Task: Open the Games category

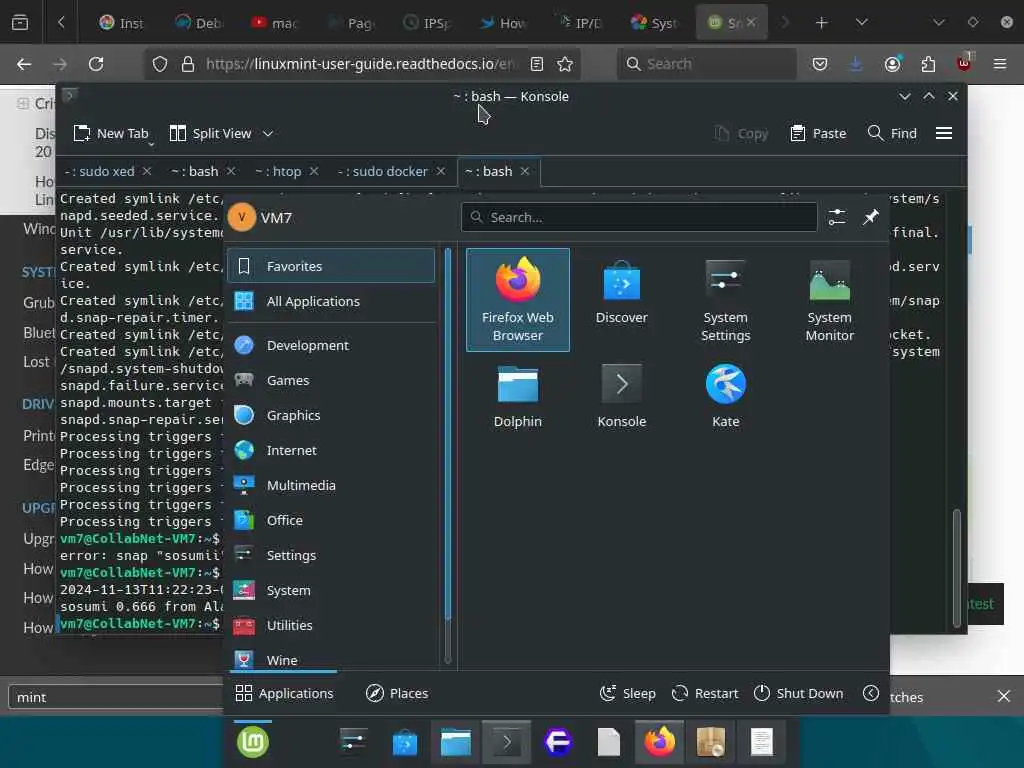Action: click(x=331, y=380)
